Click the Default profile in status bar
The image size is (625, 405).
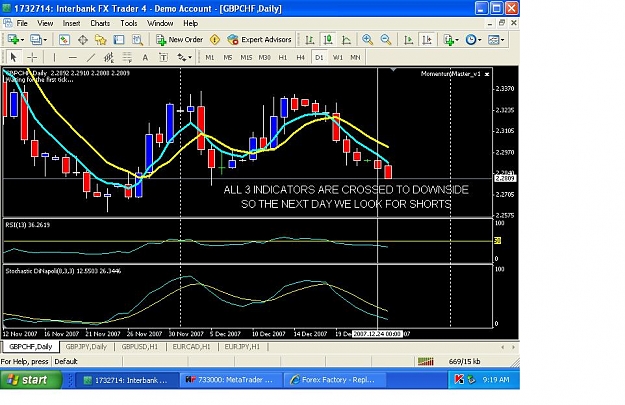coord(66,362)
